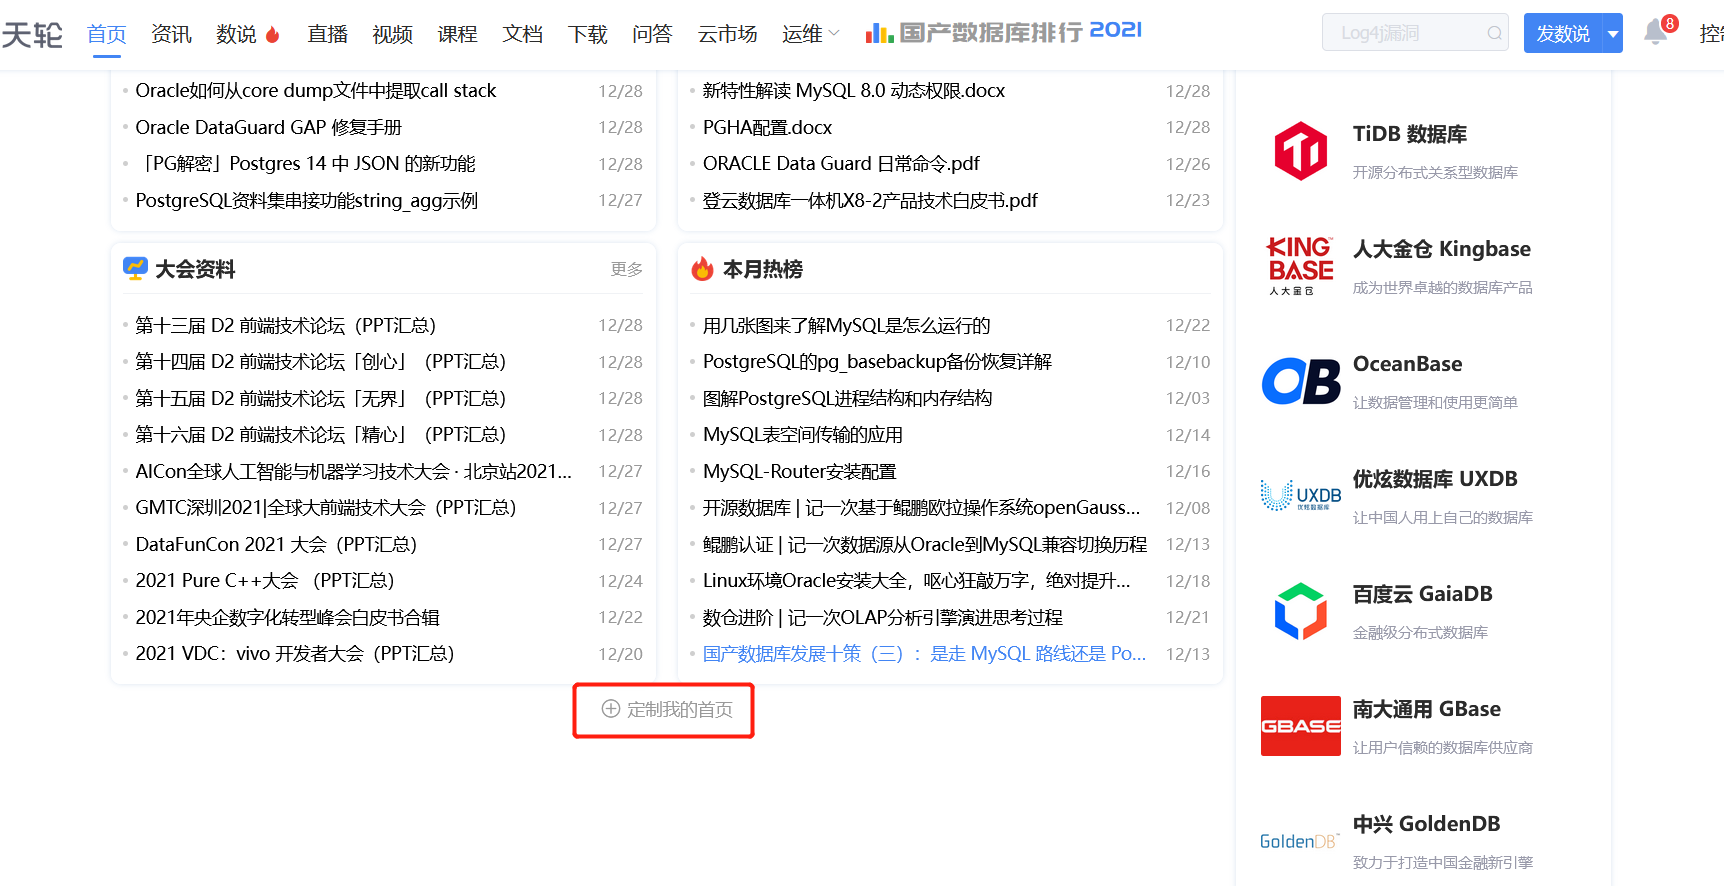Click the notification bell icon
Screen dimensions: 1724x886
coord(1656,32)
